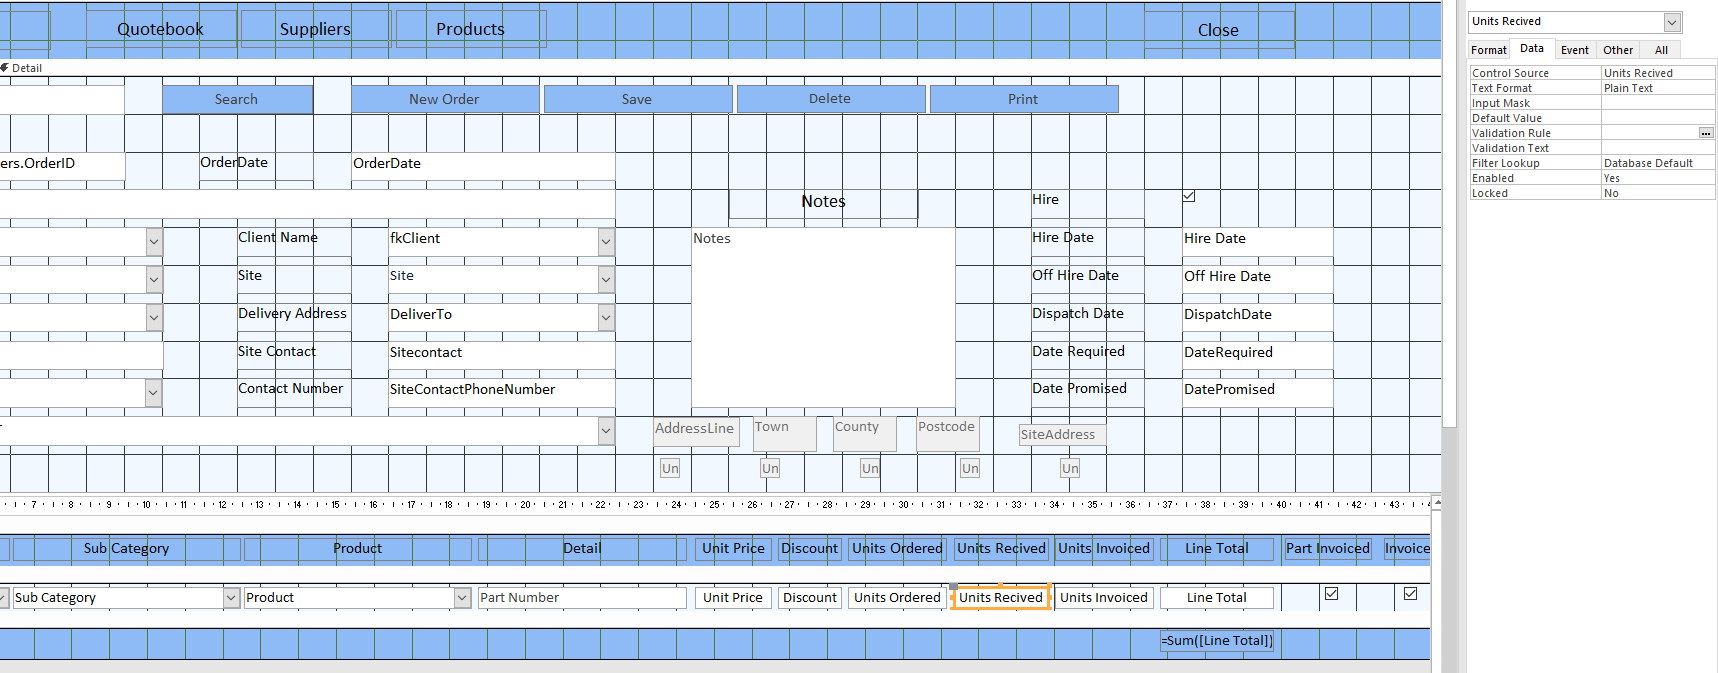Select the Part Number text box in subform
Image resolution: width=1718 pixels, height=673 pixels.
pos(582,598)
